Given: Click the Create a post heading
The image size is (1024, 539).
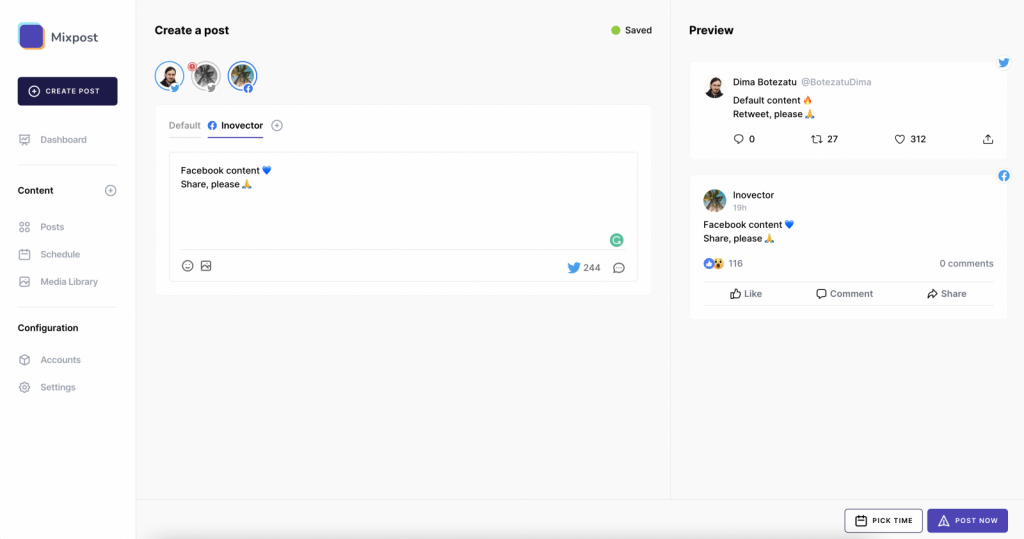Looking at the screenshot, I should [x=192, y=31].
